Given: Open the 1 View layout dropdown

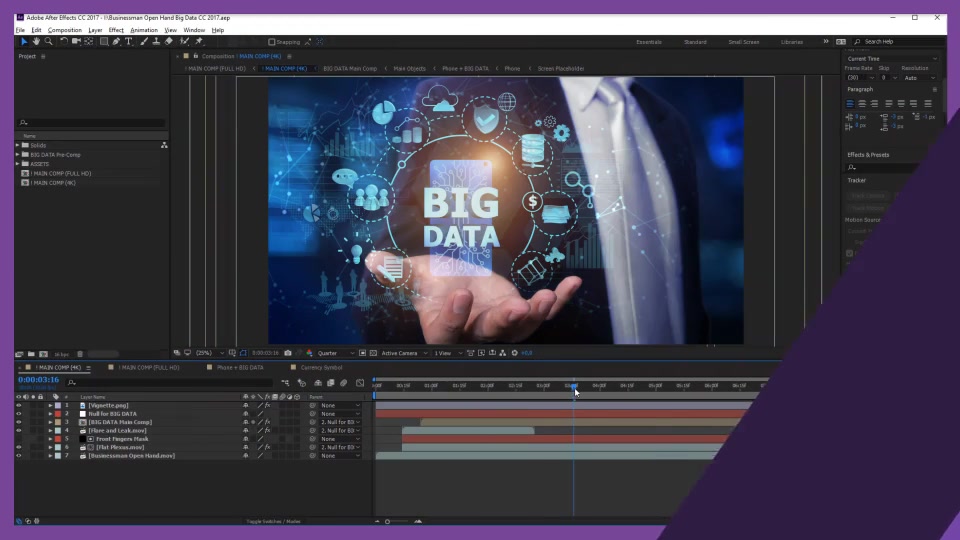Looking at the screenshot, I should [448, 353].
